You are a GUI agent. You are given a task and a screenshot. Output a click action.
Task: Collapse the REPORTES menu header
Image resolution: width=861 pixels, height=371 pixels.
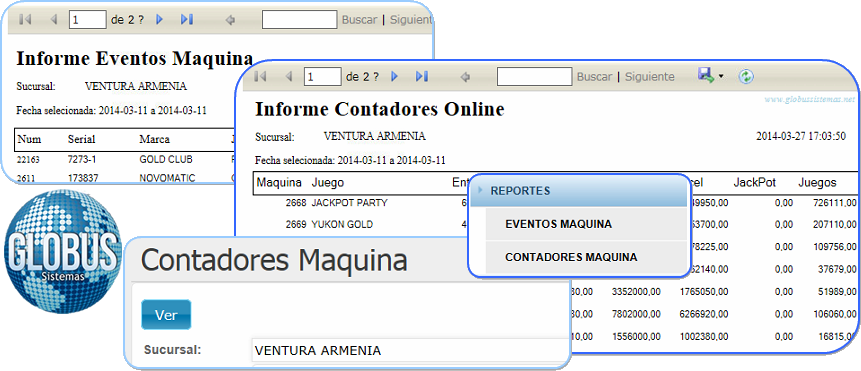point(579,190)
